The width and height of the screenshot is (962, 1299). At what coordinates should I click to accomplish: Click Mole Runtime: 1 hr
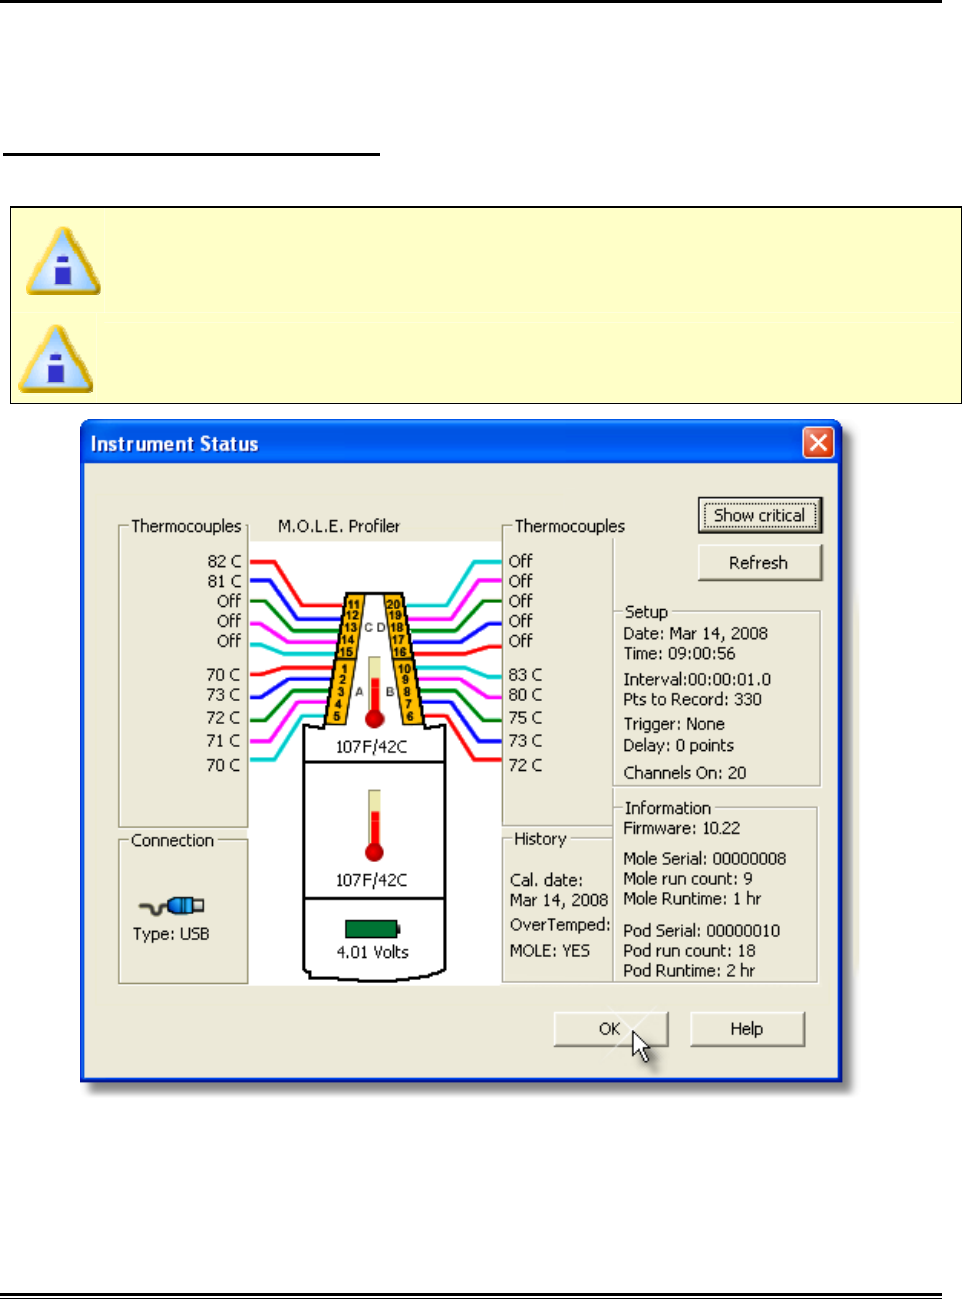(692, 898)
